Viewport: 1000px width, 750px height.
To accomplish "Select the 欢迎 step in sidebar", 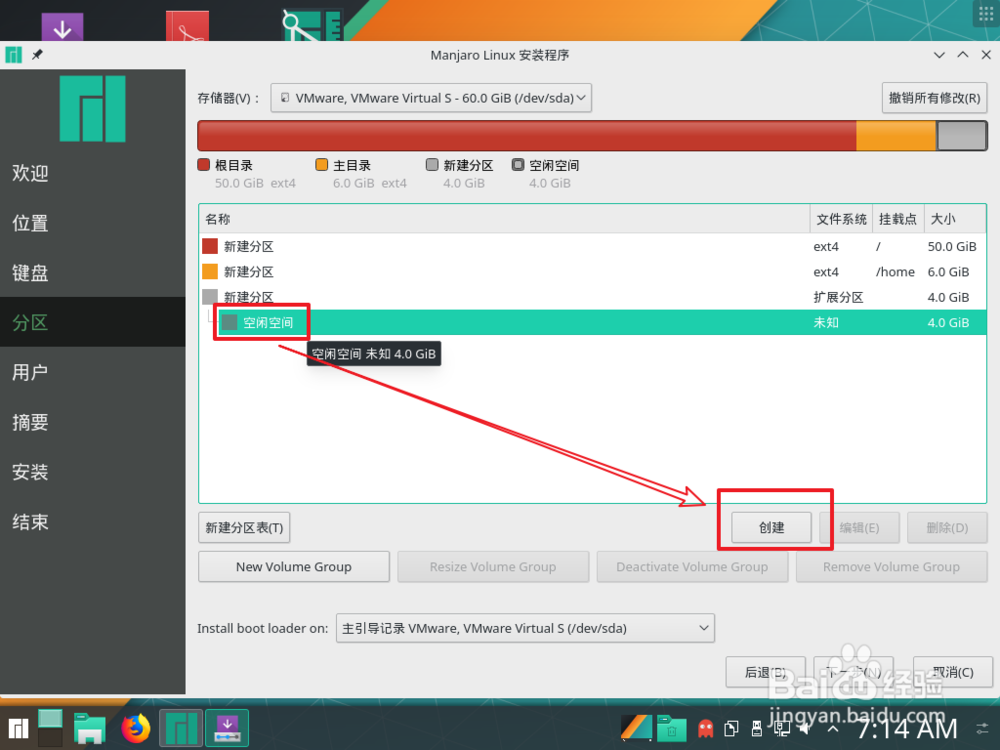I will [x=92, y=173].
